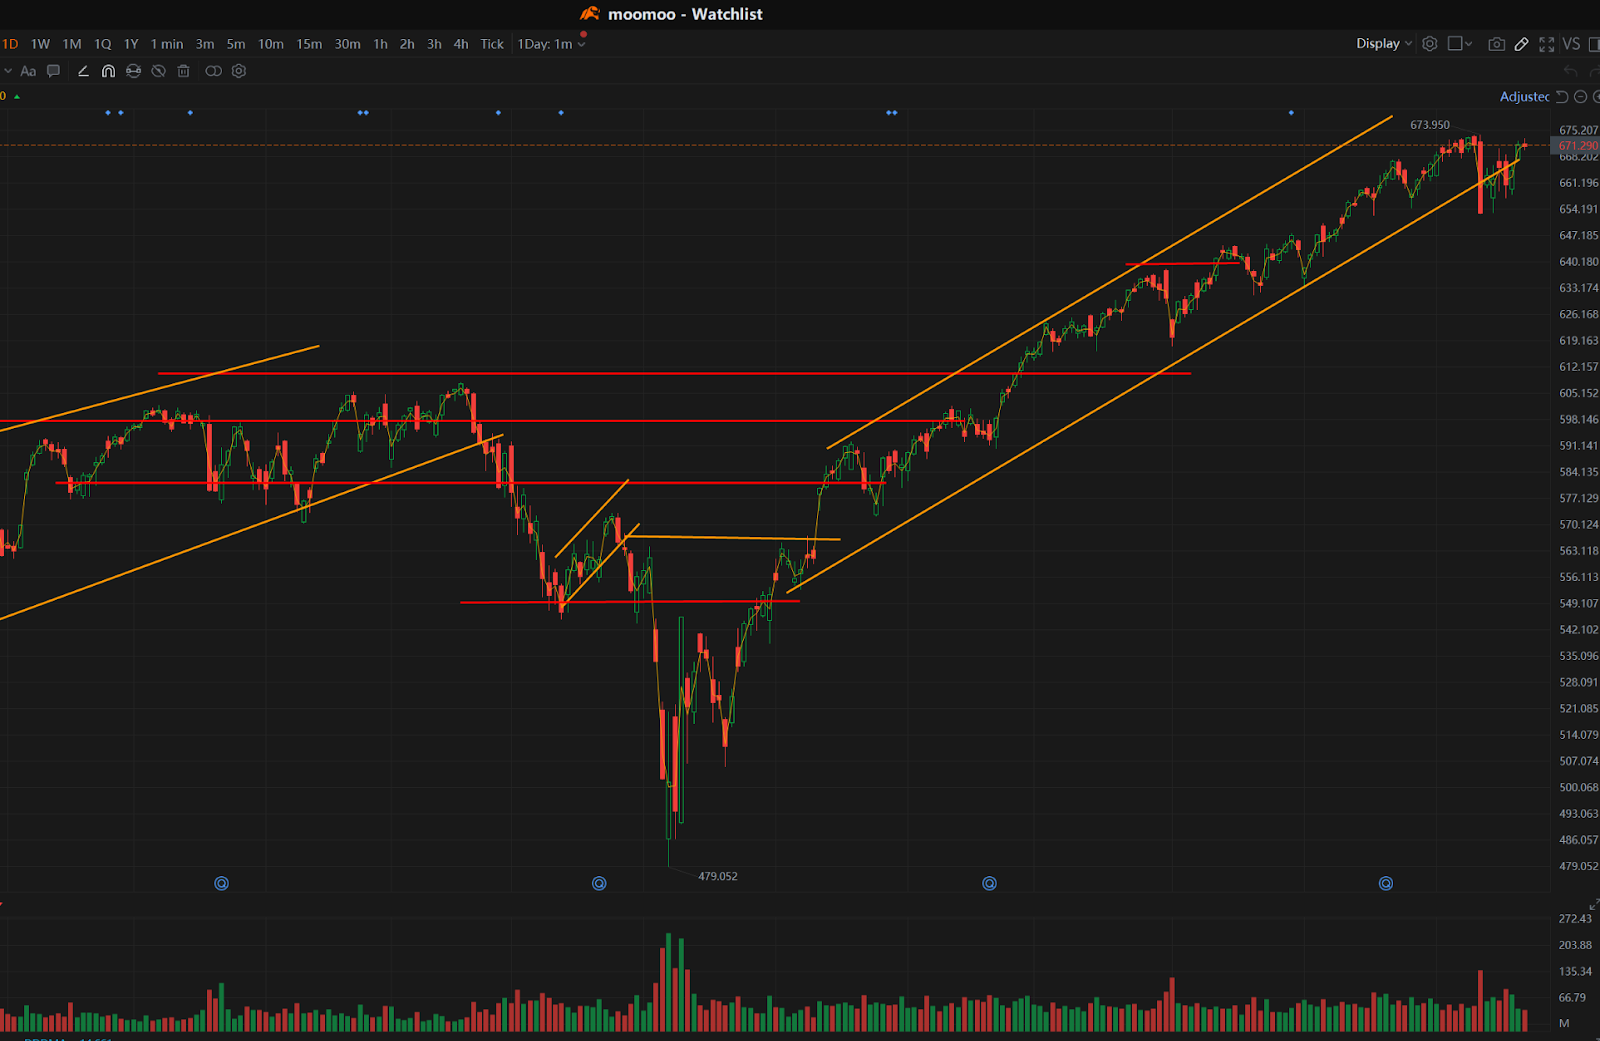The height and width of the screenshot is (1041, 1600).
Task: Click the undo arrow
Action: coord(1571,71)
